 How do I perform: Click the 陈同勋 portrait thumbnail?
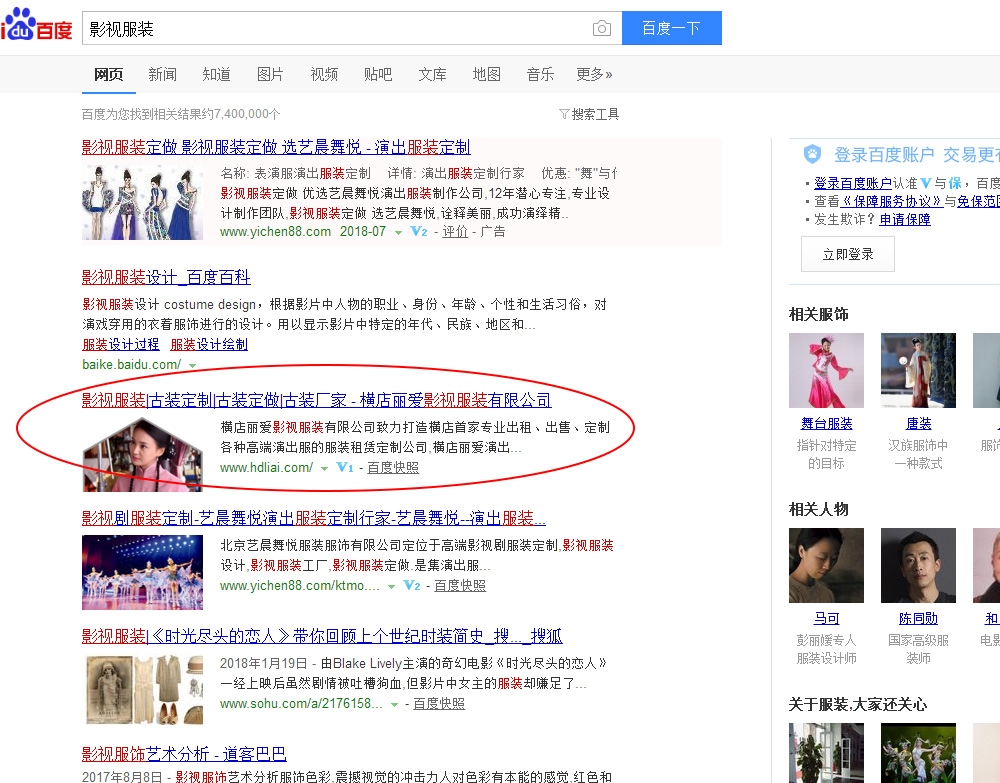pos(918,566)
